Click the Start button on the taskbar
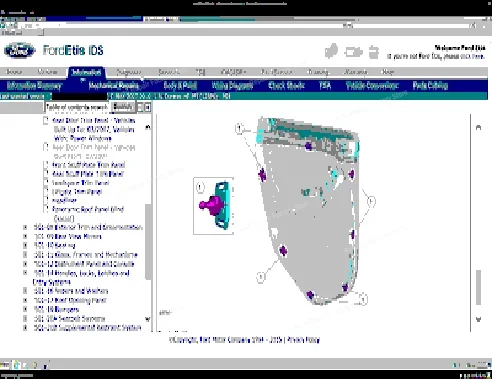492x379 pixels. (5, 365)
